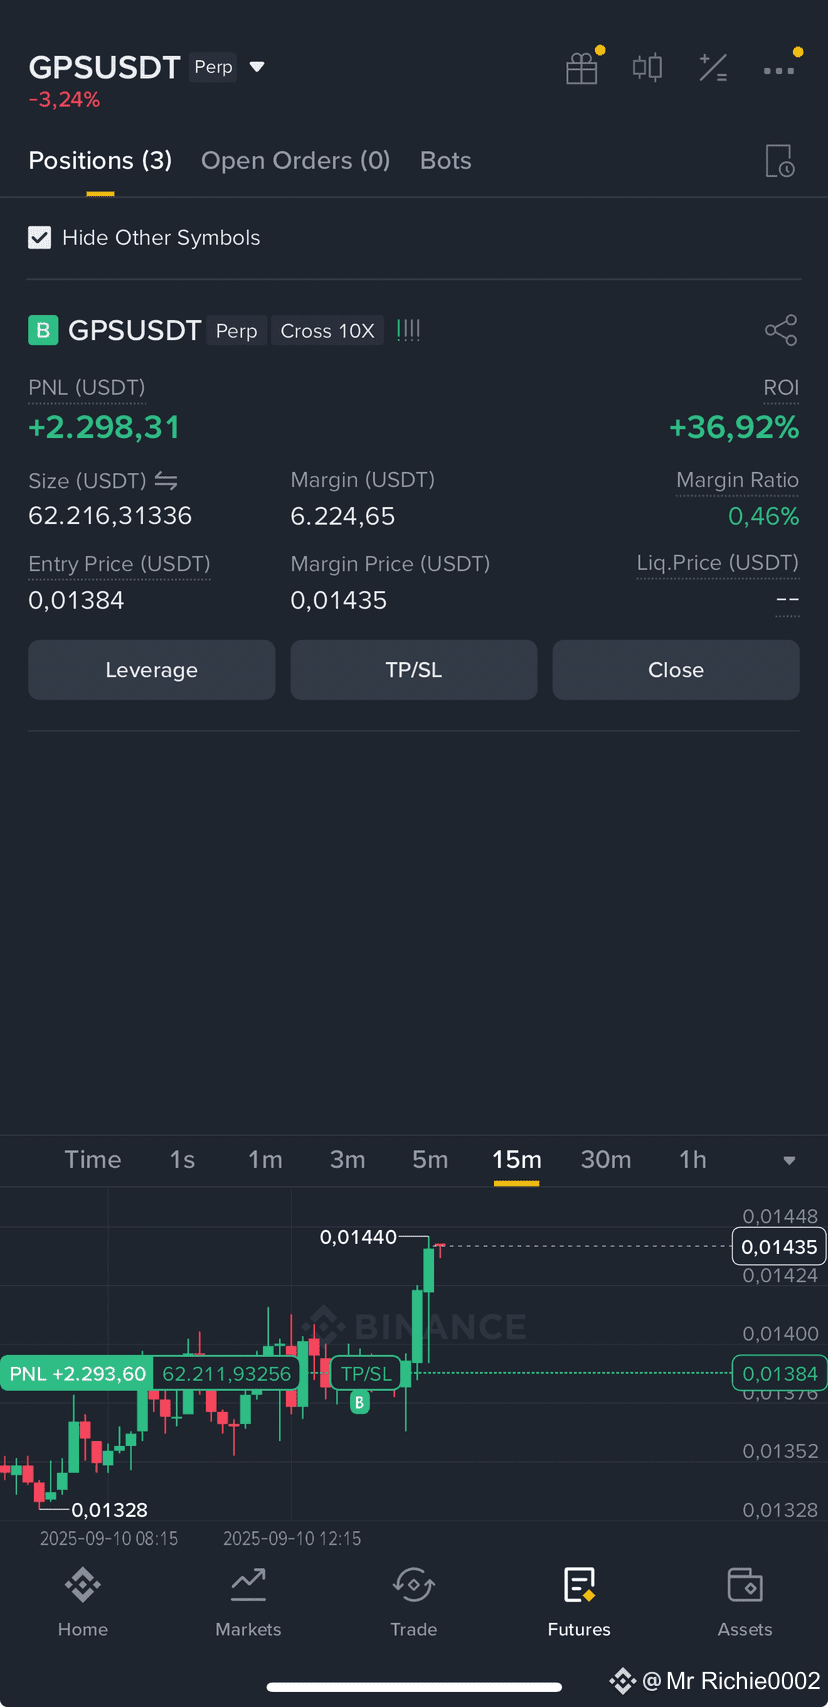Go to the Assets tab

click(x=745, y=1602)
